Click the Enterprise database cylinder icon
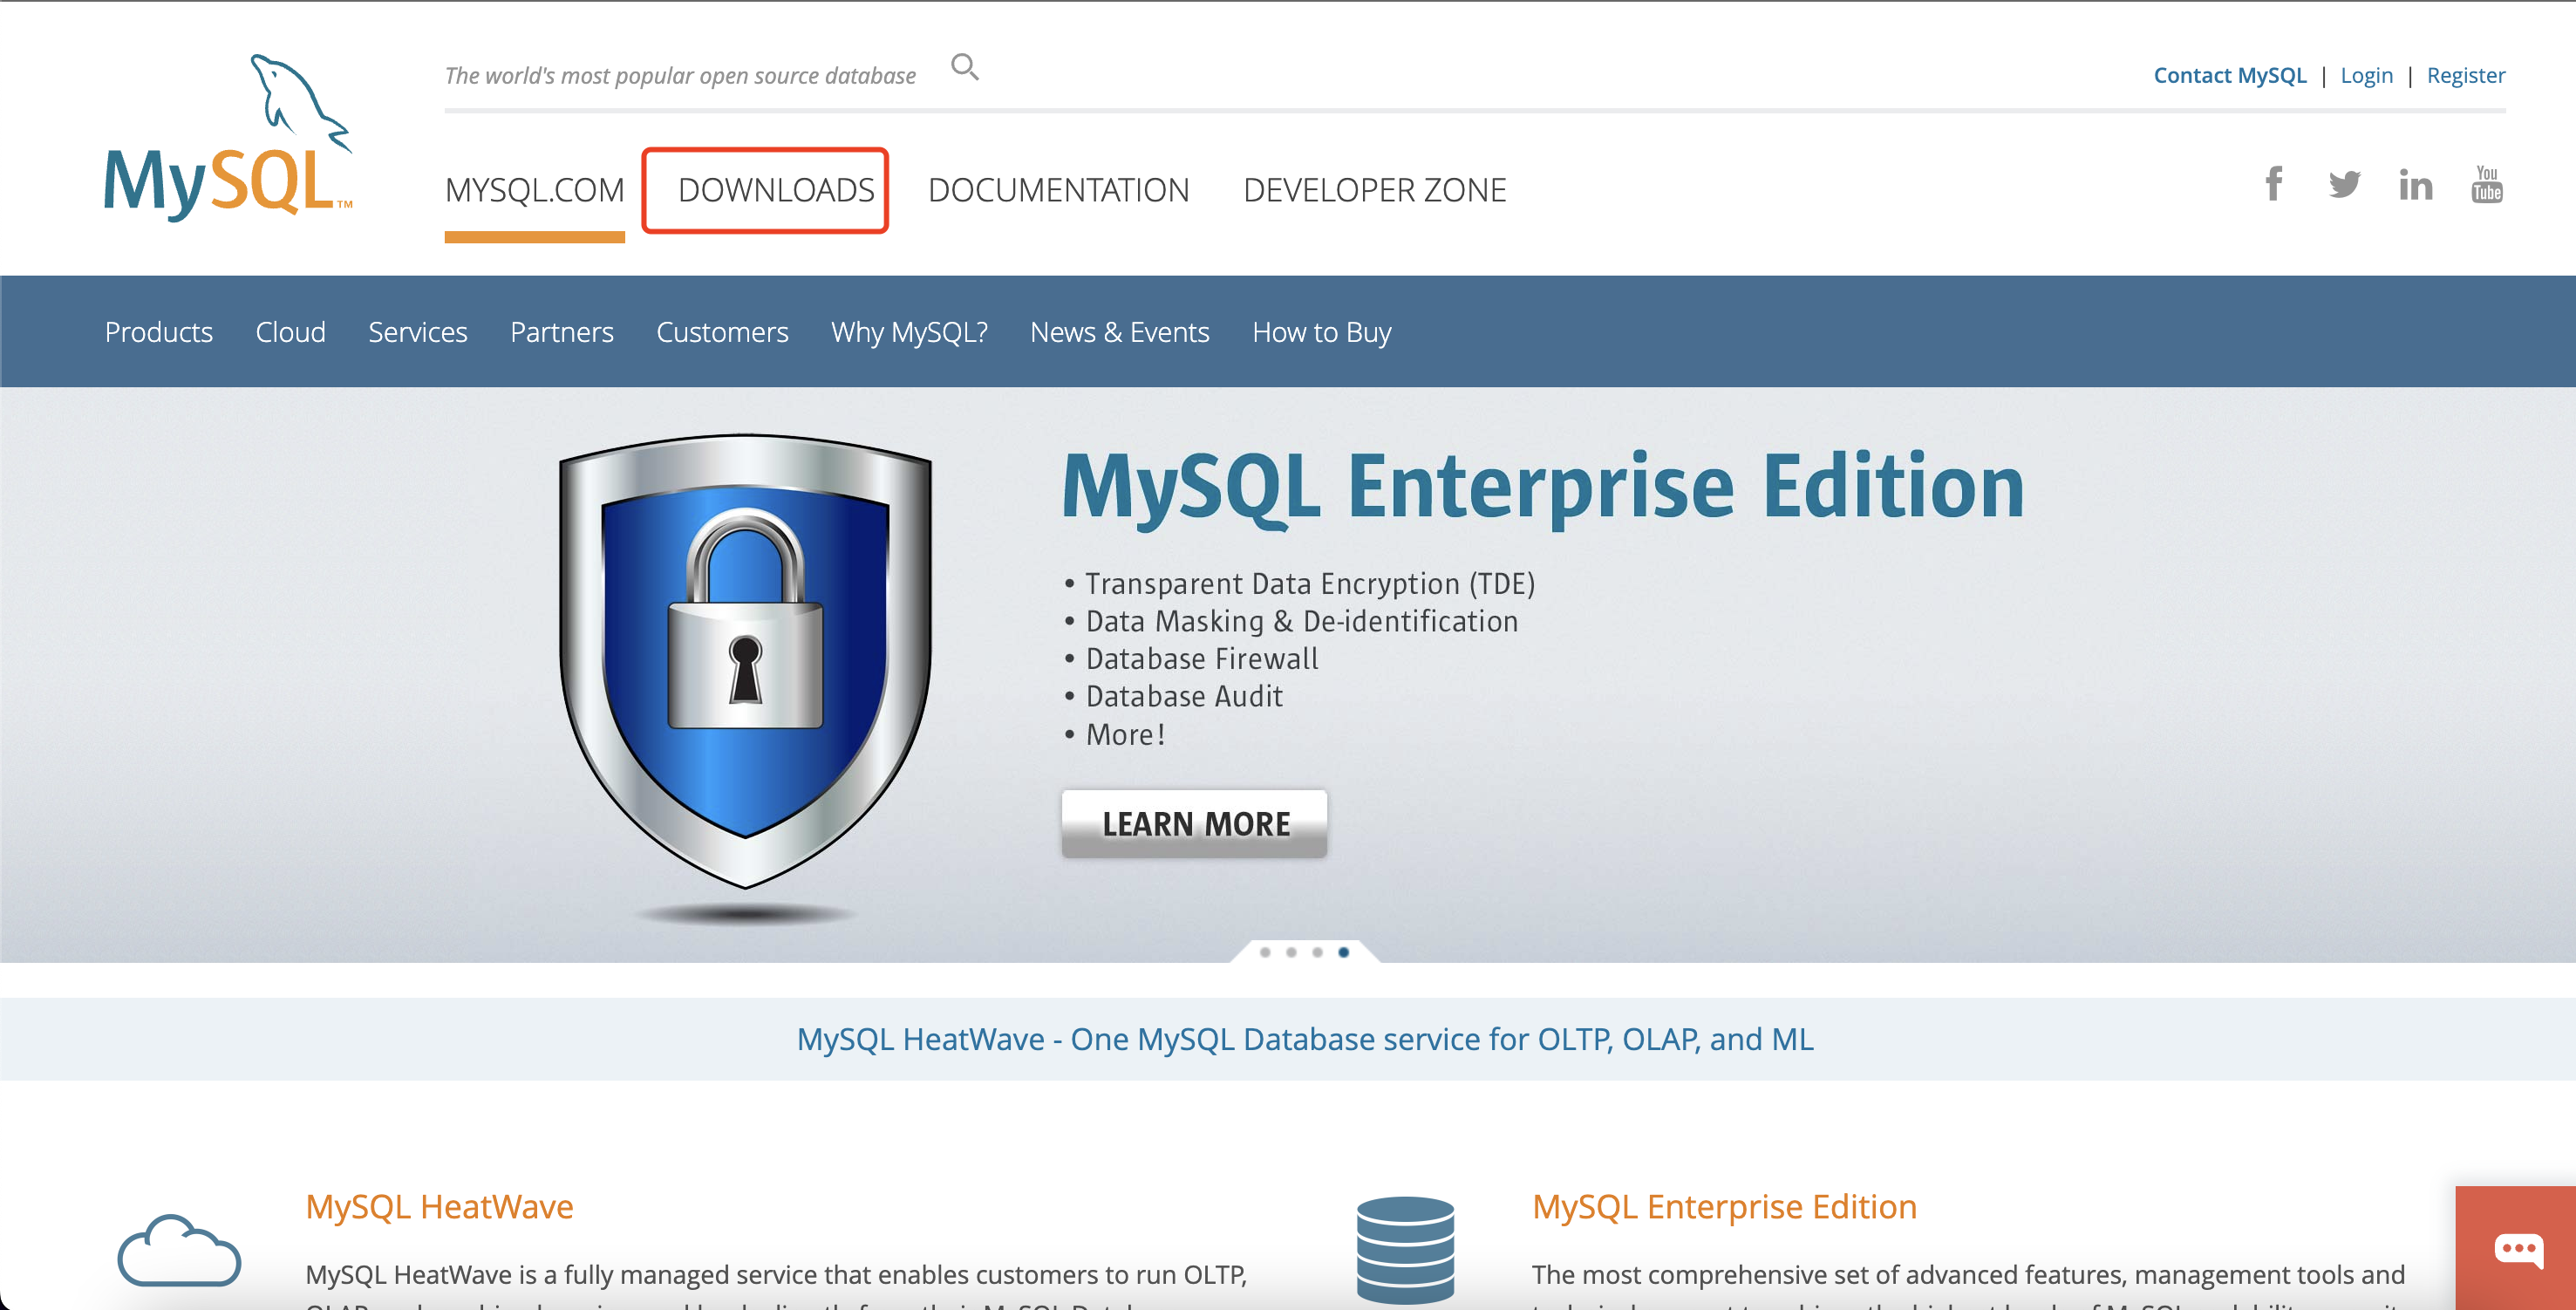This screenshot has height=1310, width=2576. pyautogui.click(x=1405, y=1248)
